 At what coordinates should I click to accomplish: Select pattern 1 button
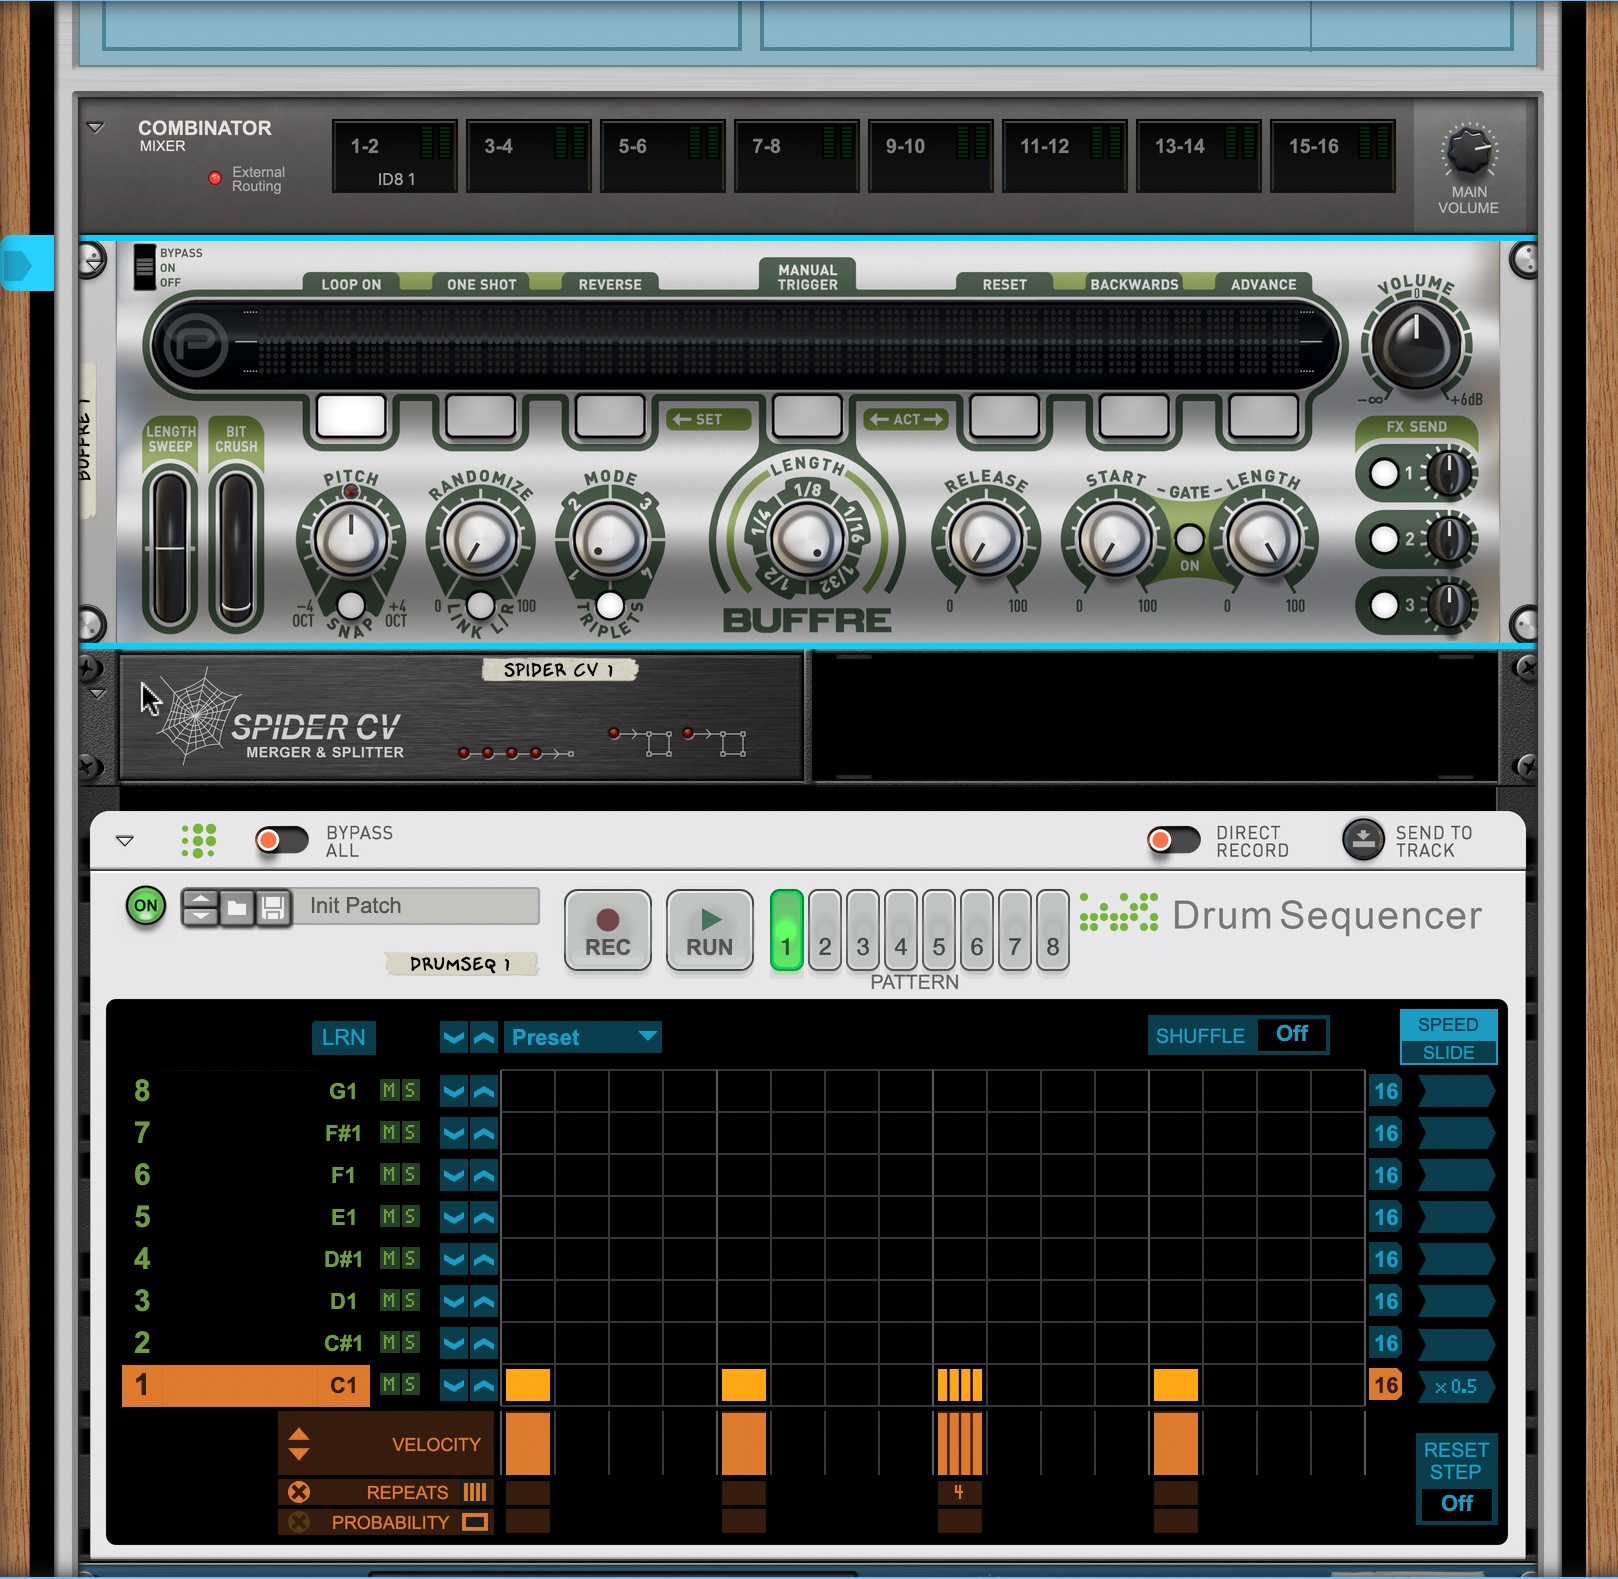point(787,931)
